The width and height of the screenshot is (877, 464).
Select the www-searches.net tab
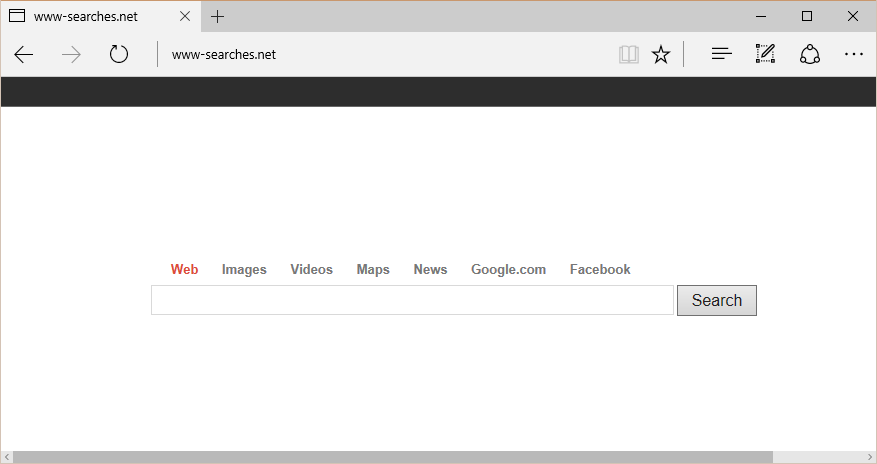(100, 16)
